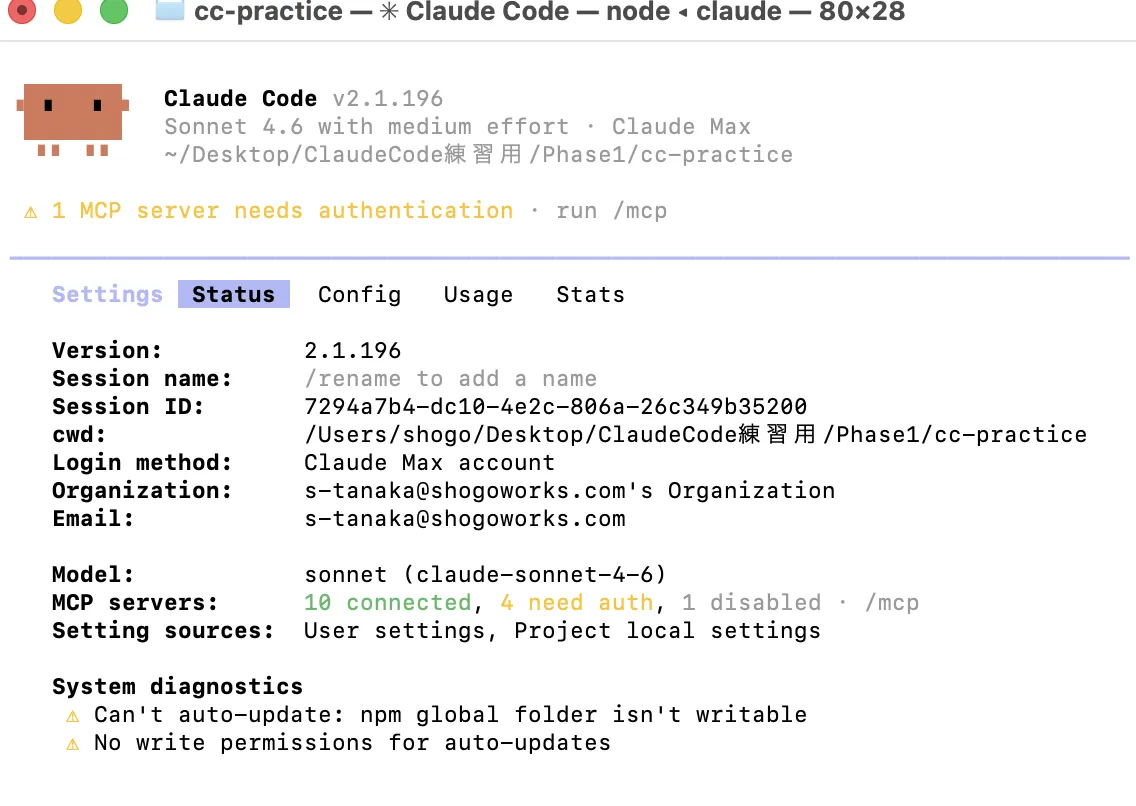Image resolution: width=1136 pixels, height=806 pixels.
Task: Click the folder icon in the title bar
Action: [170, 10]
